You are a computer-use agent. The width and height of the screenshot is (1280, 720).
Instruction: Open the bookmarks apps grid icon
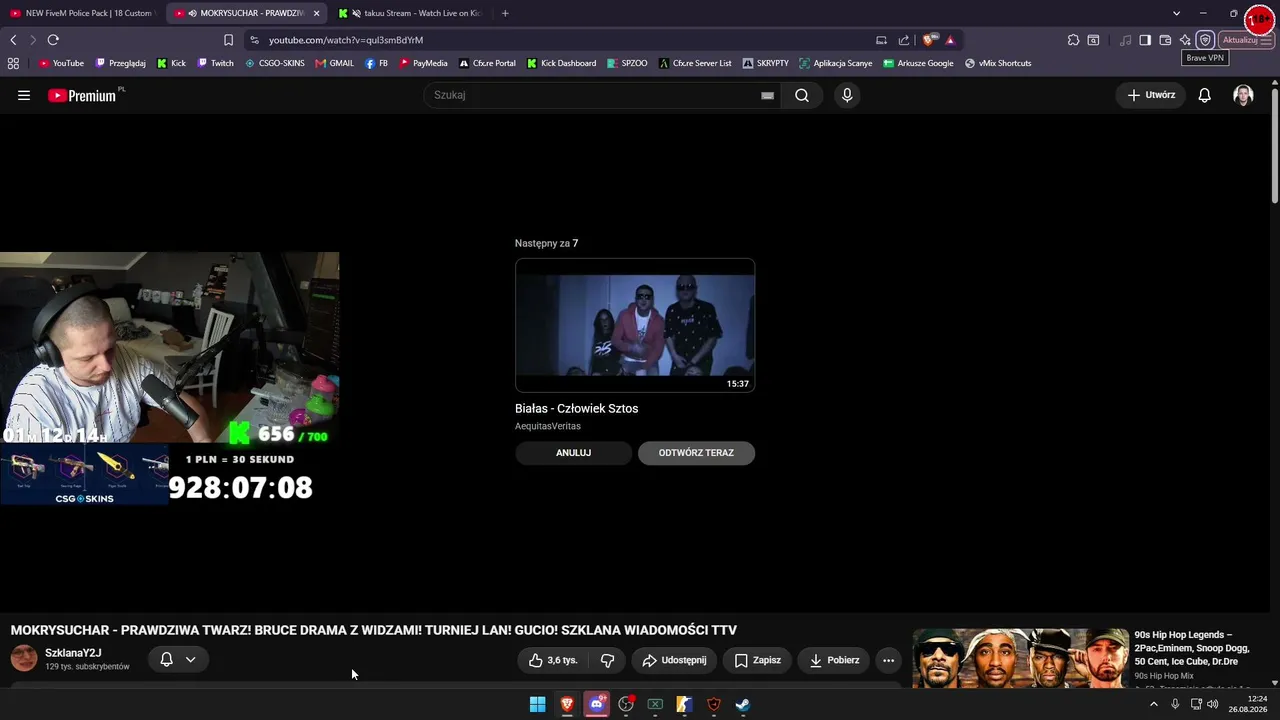click(13, 63)
